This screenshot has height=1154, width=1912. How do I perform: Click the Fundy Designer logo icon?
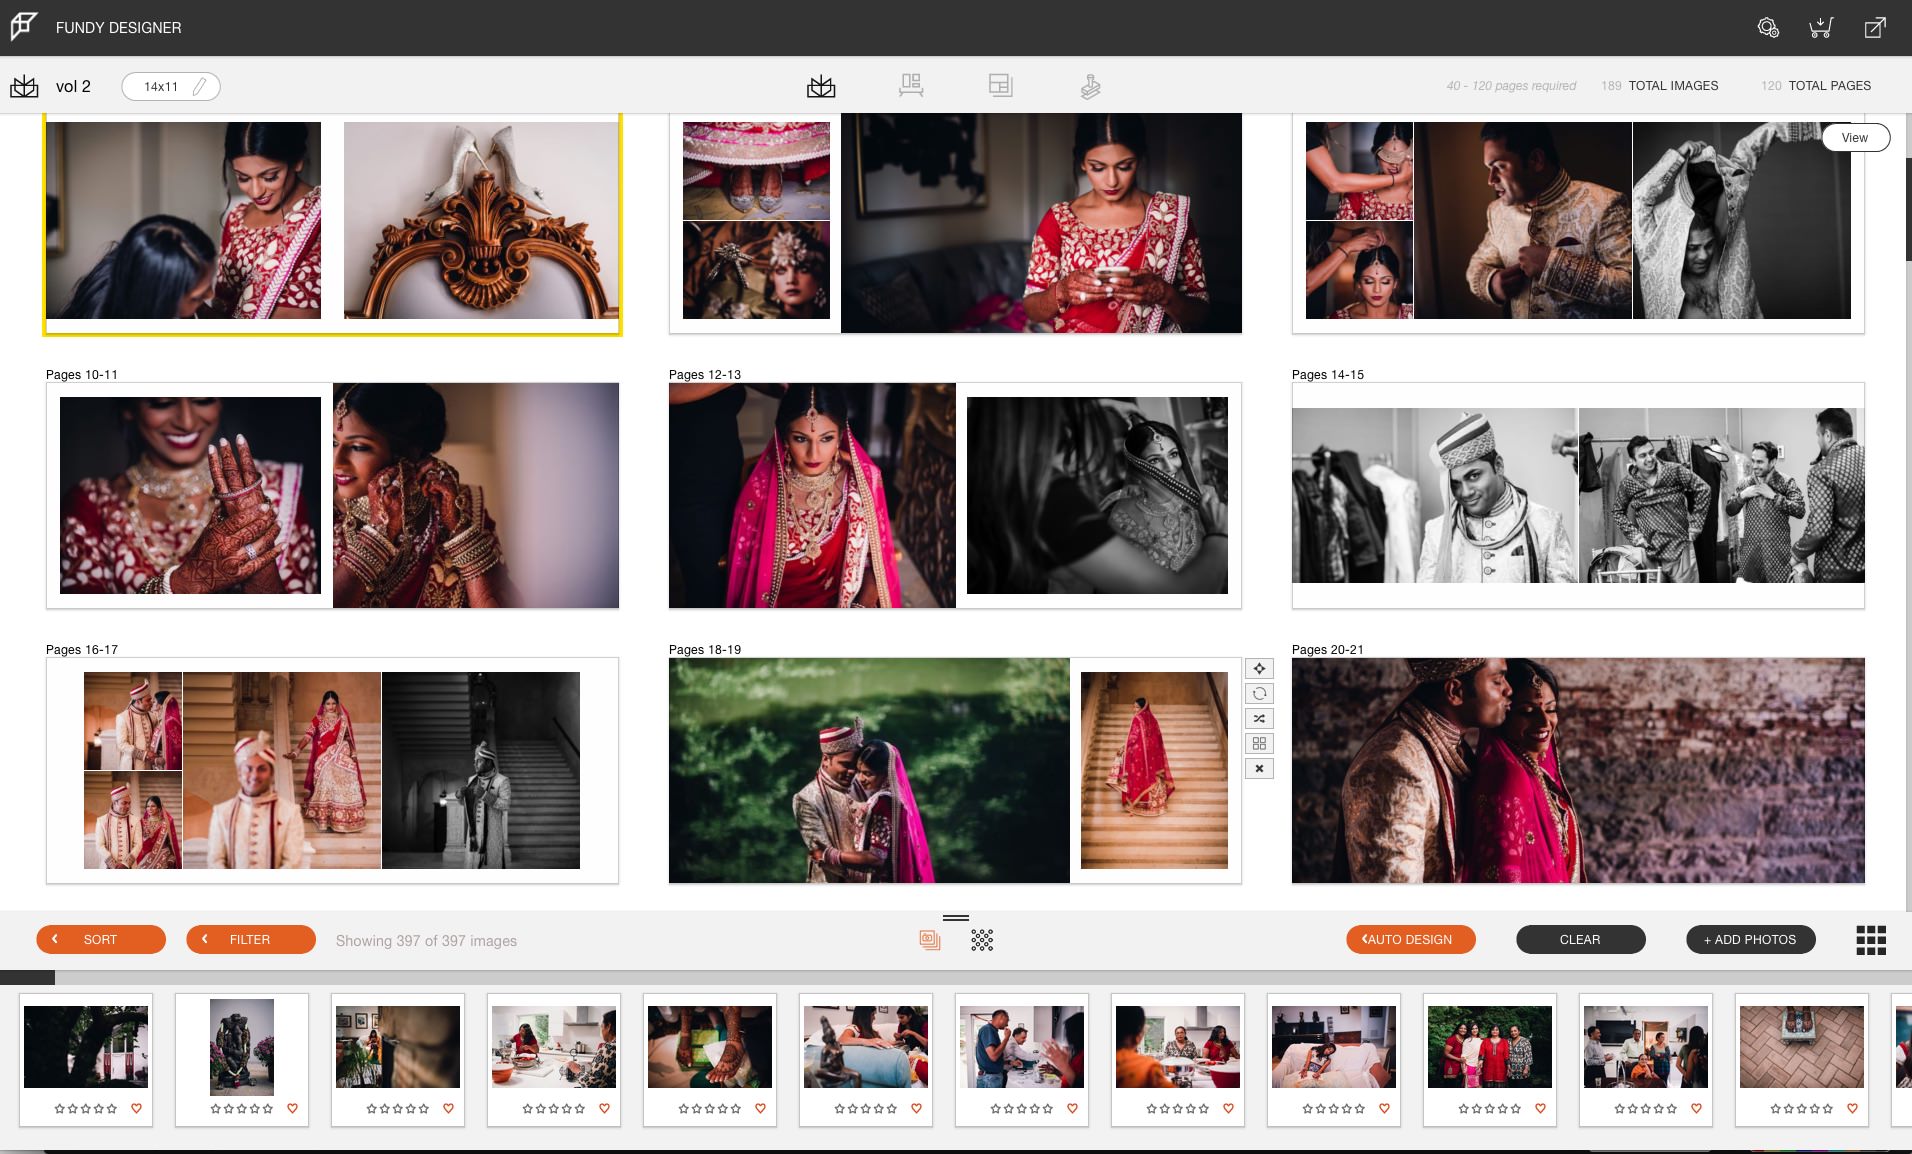[24, 26]
